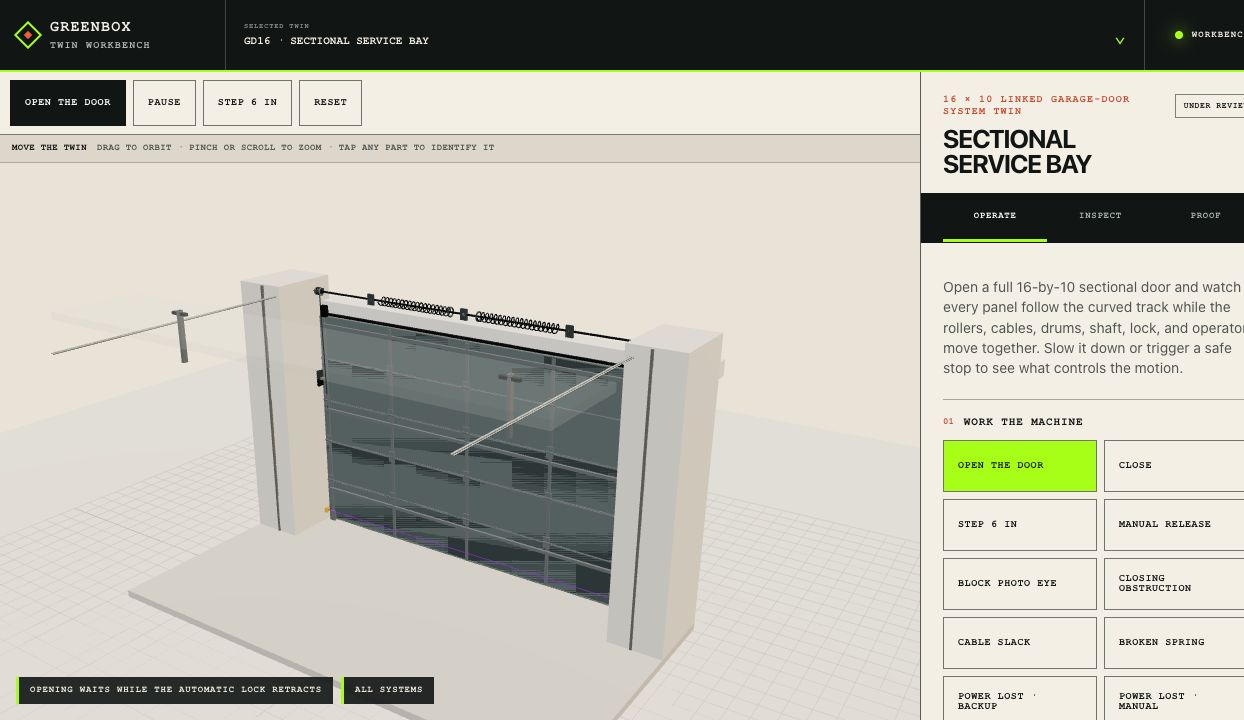Click the opening waits lock status message
The width and height of the screenshot is (1244, 720).
pyautogui.click(x=175, y=690)
